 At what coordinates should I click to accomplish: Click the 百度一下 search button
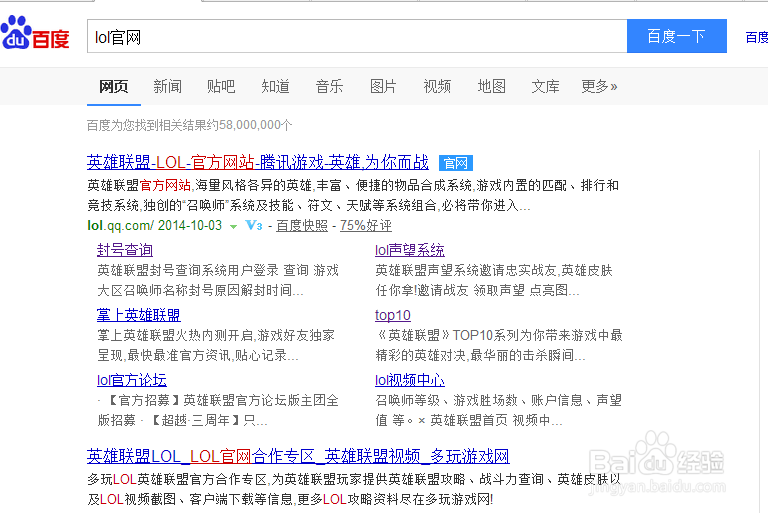tap(677, 36)
